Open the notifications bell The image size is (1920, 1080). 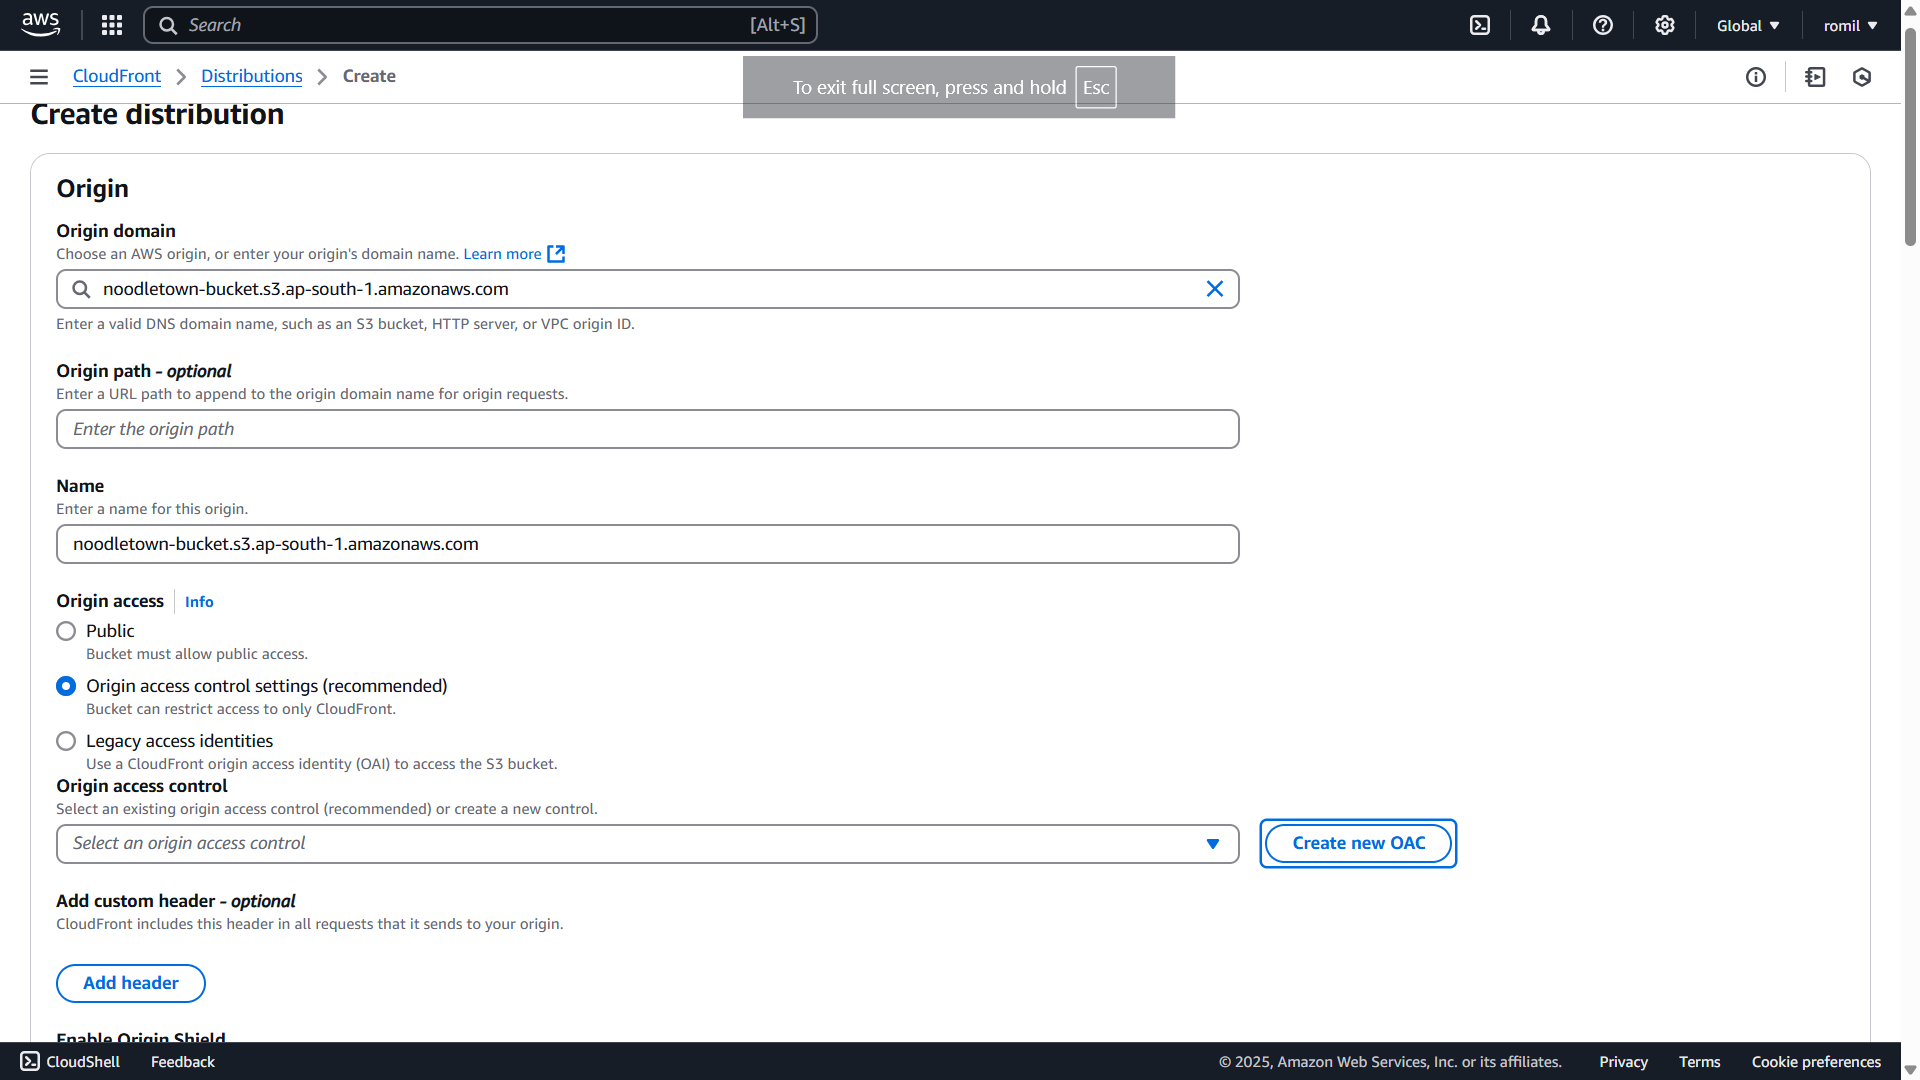point(1541,26)
